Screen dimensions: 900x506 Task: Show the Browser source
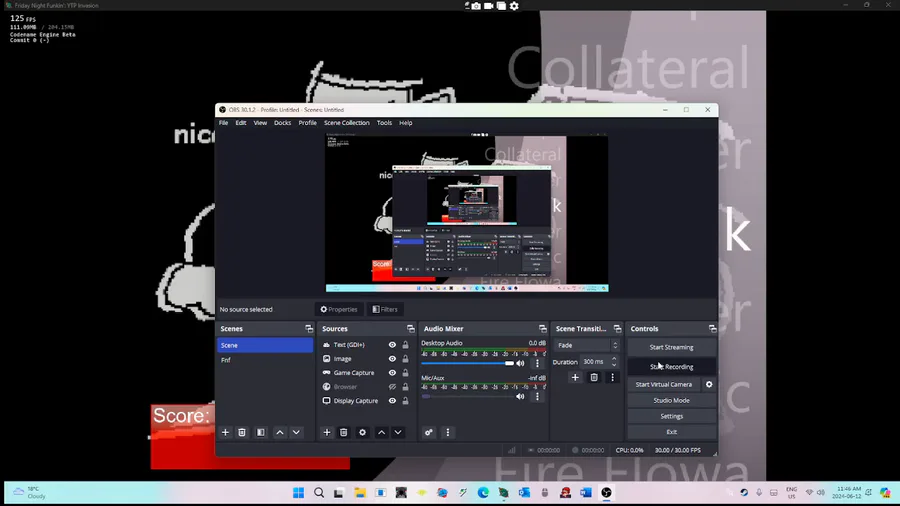pyautogui.click(x=392, y=387)
